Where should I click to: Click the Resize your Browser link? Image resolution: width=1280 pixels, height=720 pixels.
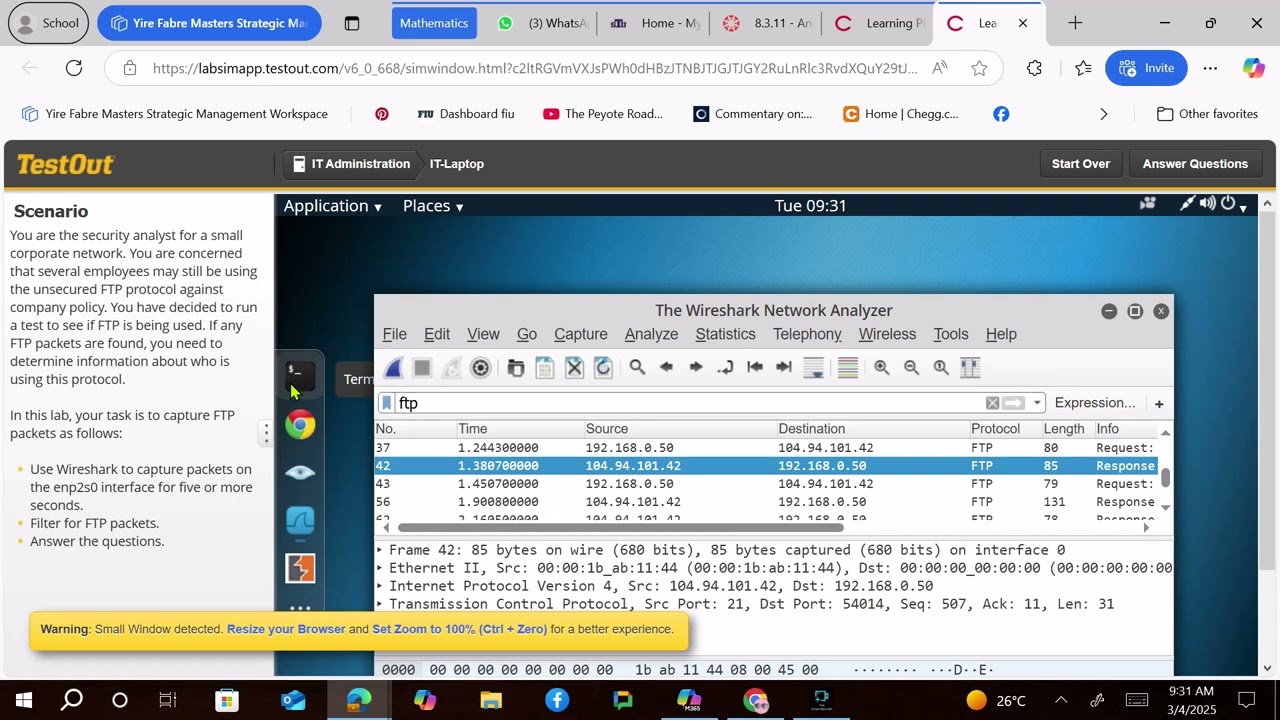click(x=286, y=629)
